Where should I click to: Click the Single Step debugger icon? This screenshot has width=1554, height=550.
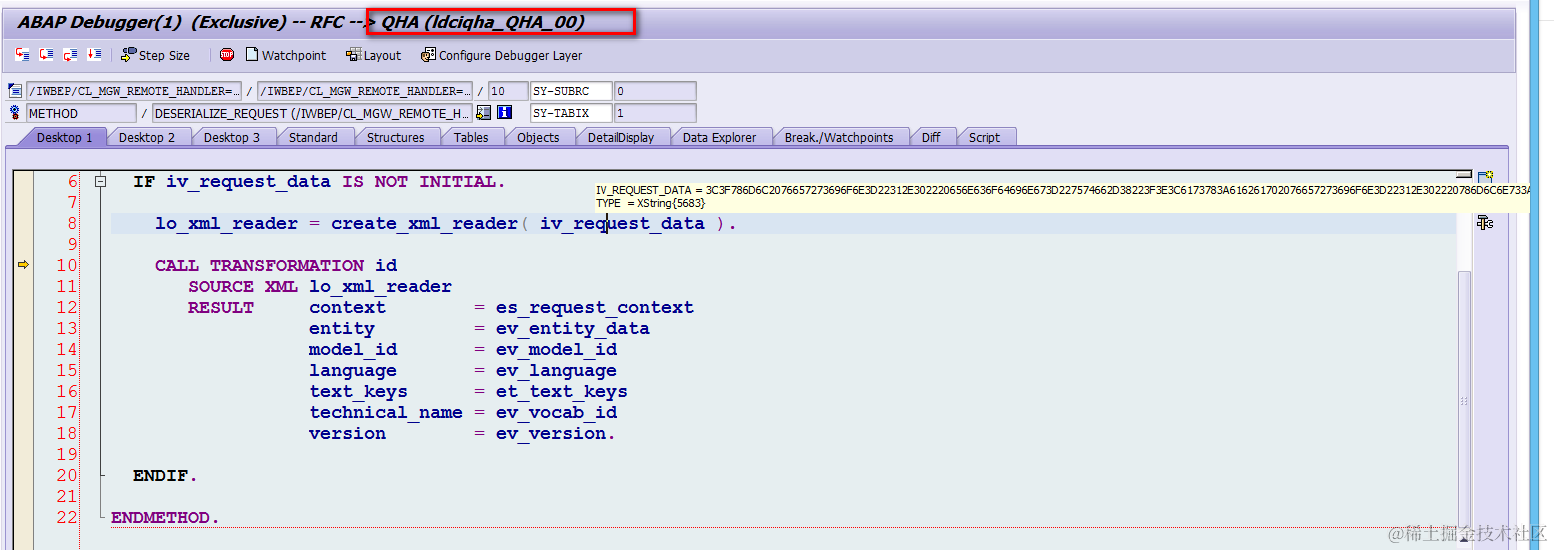pos(23,55)
